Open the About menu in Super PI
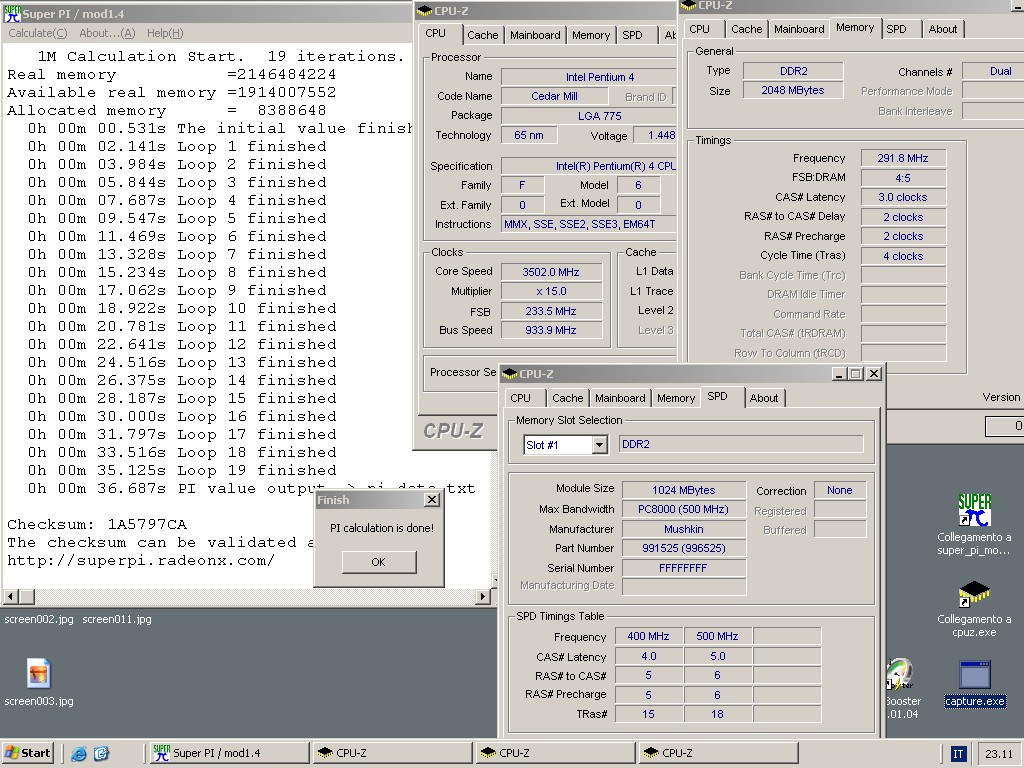Screen dimensions: 1024x768 coord(107,33)
